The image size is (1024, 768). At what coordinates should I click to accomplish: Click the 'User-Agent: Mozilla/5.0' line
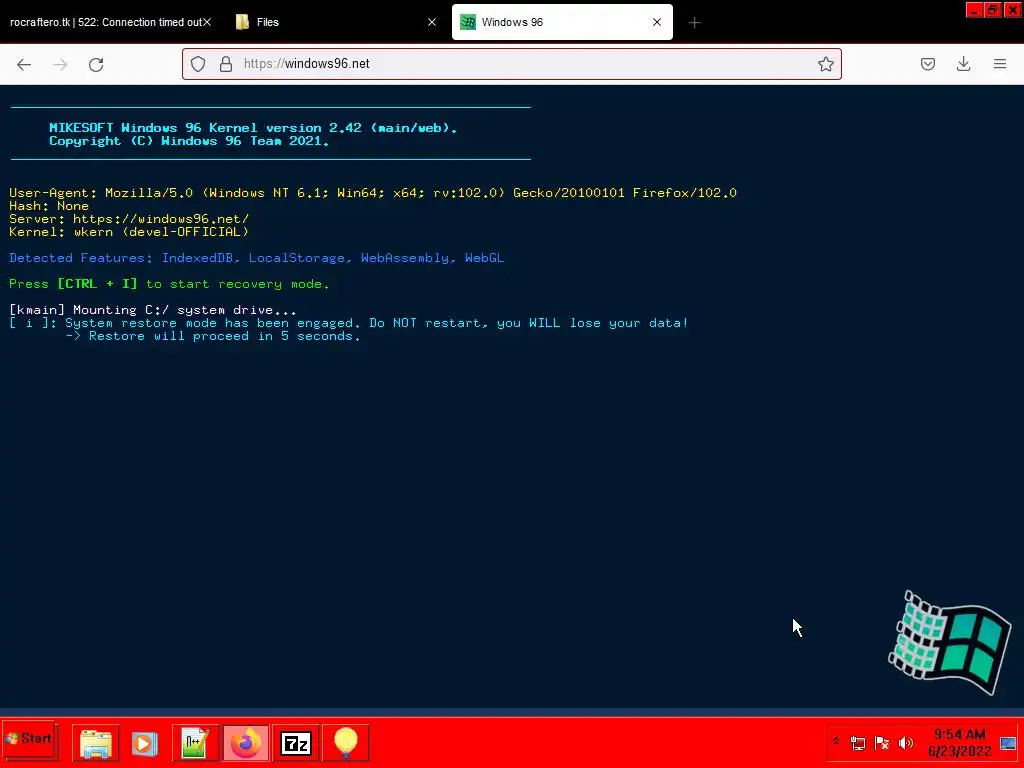click(373, 193)
